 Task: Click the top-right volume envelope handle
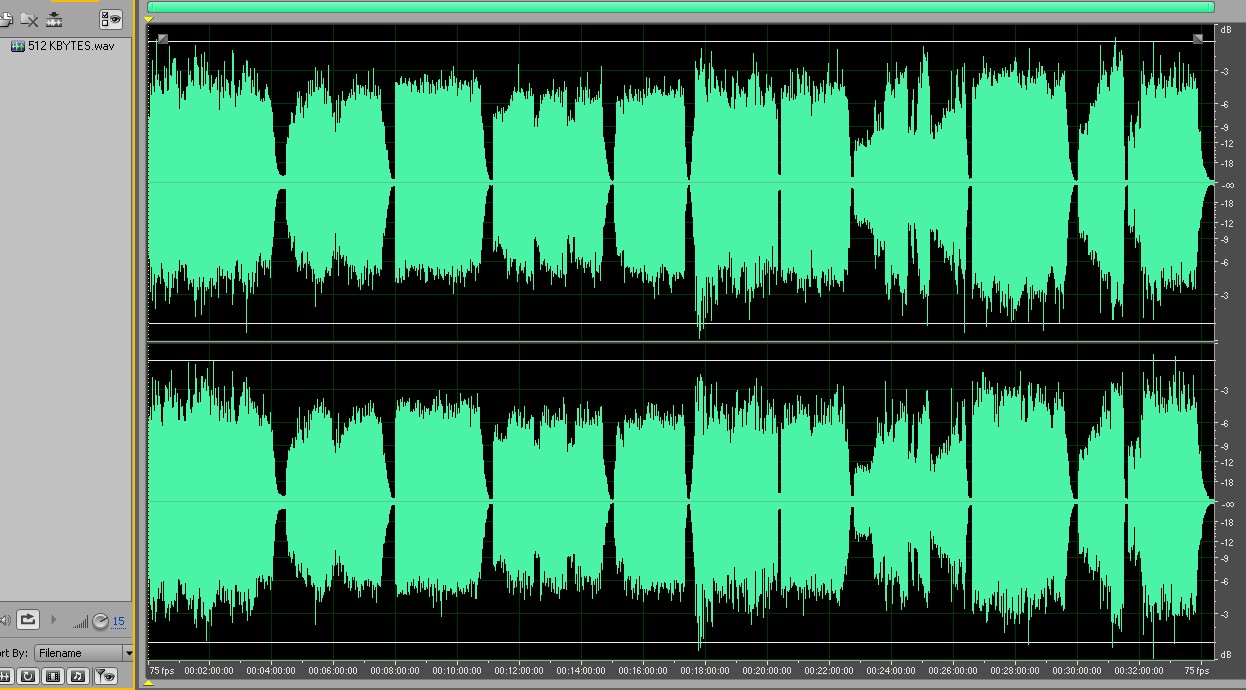pyautogui.click(x=1198, y=39)
